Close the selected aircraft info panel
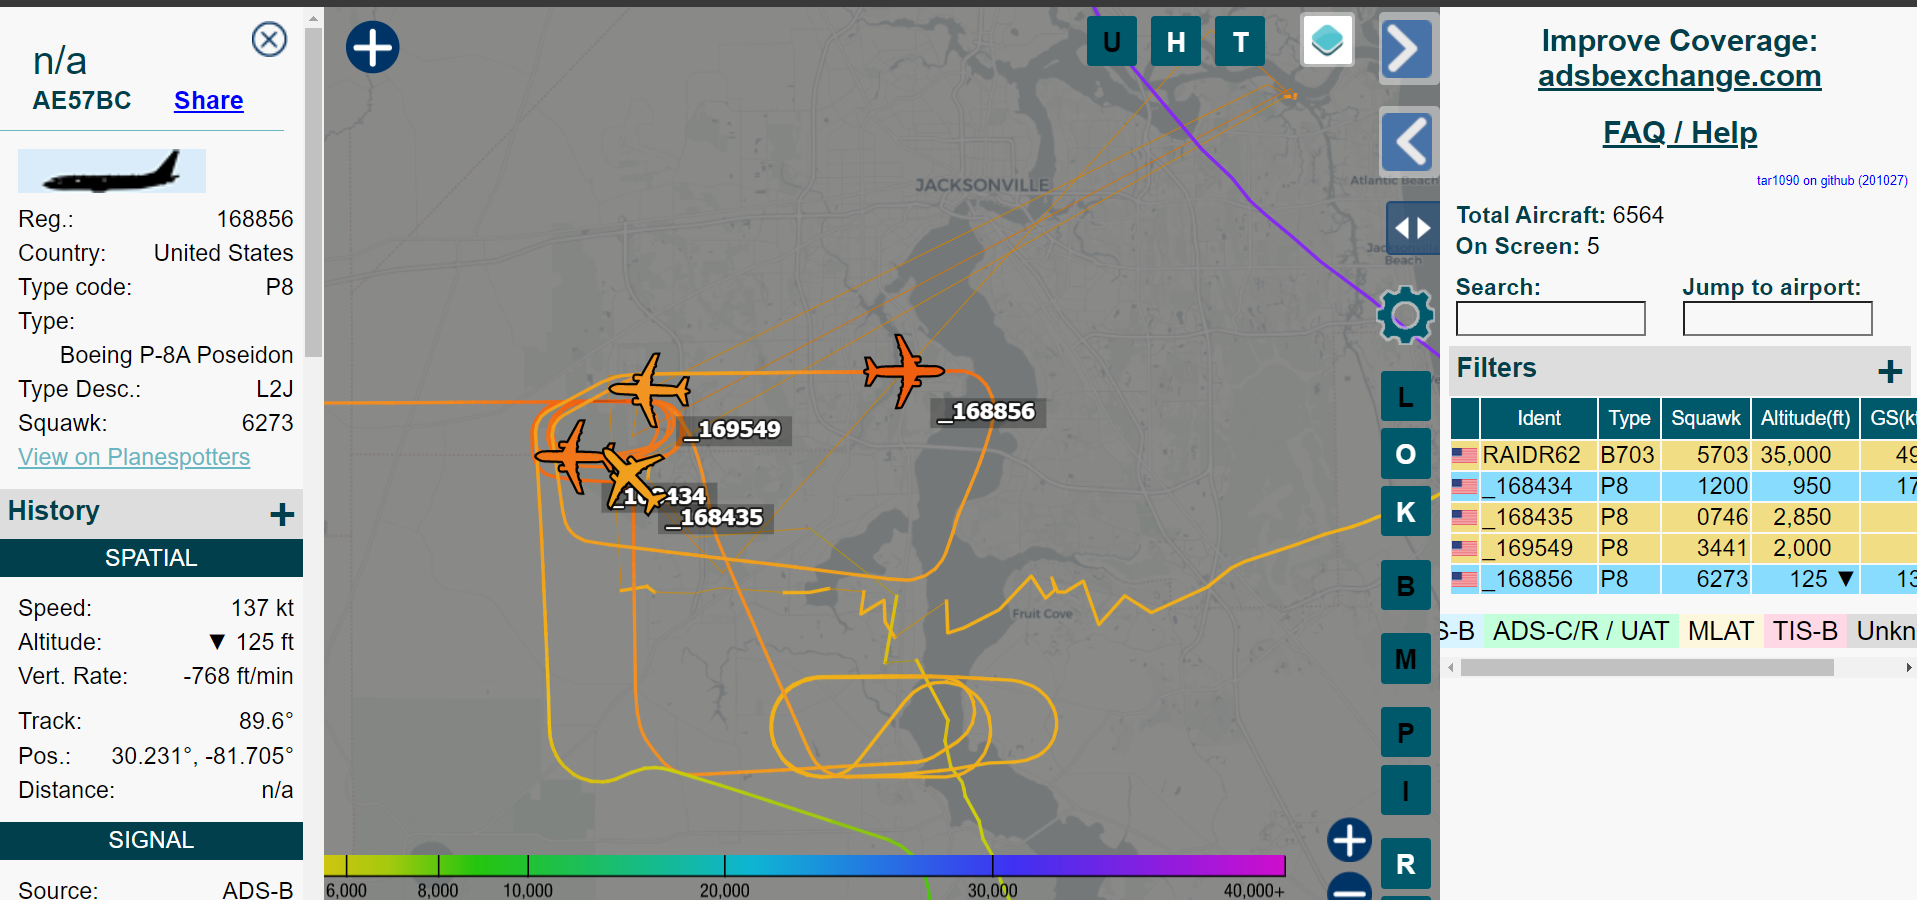 (x=269, y=40)
